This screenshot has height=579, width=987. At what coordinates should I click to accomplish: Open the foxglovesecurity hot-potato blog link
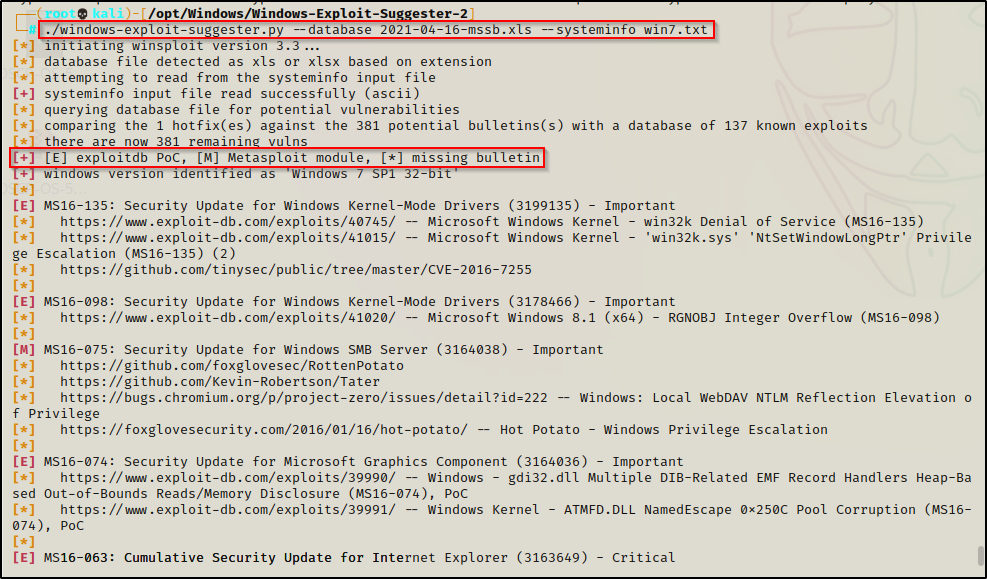tap(272, 430)
